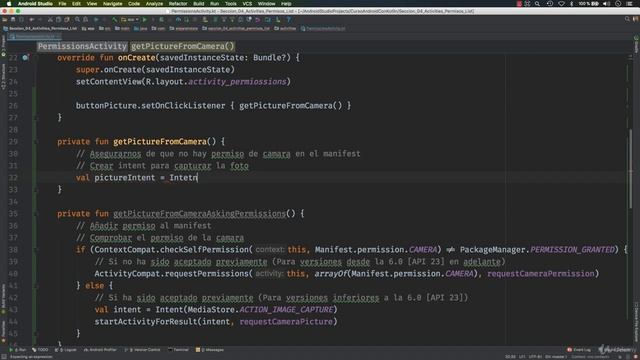Click the Find magnifier toolbar icon

click(x=77, y=19)
